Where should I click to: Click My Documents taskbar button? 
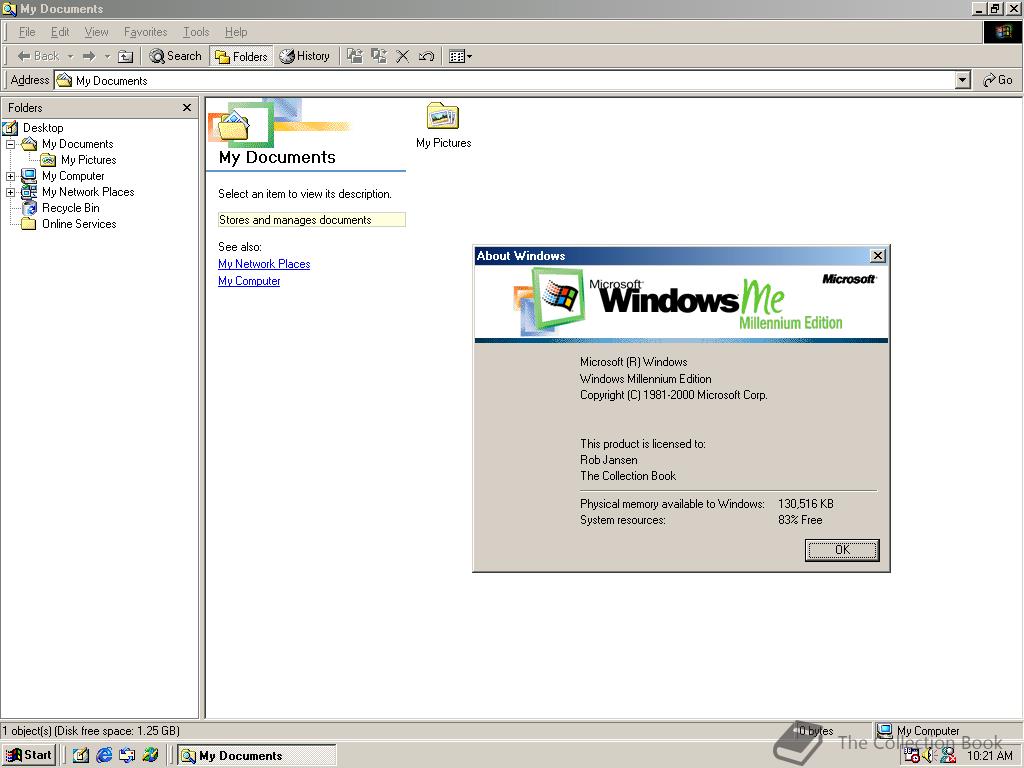tap(257, 756)
